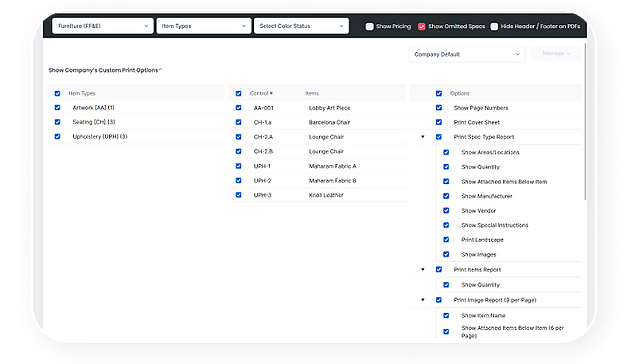Uncheck Show Quantity under Items Report
The image size is (639, 364).
[446, 285]
